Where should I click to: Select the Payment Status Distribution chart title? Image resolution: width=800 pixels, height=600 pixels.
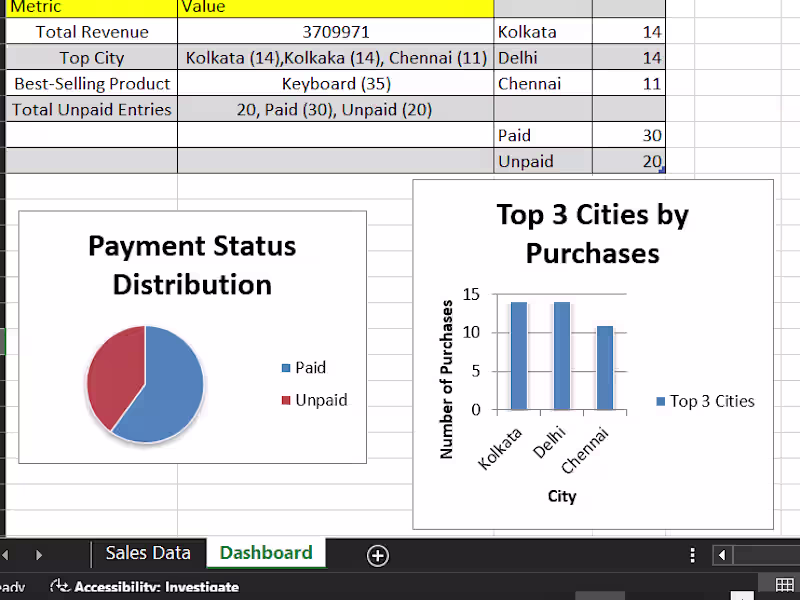(x=191, y=265)
